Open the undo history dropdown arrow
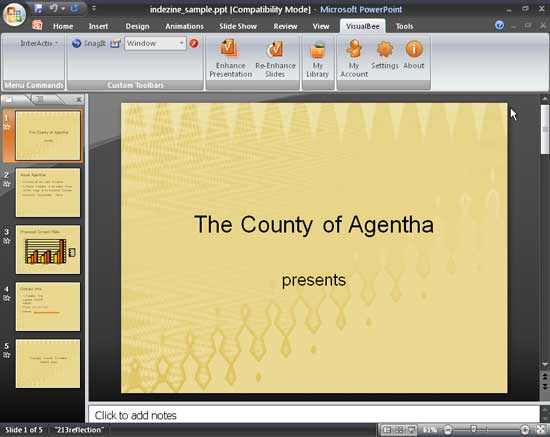 click(63, 8)
